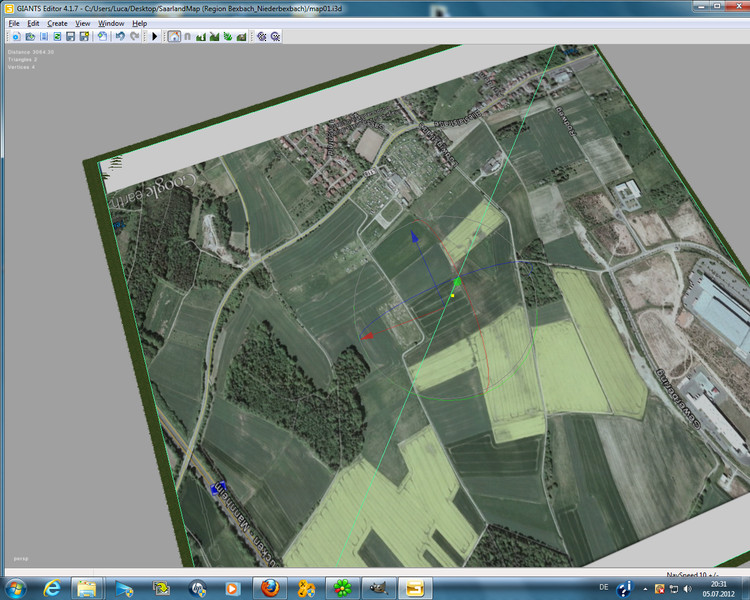This screenshot has width=750, height=600.
Task: Open Windows Explorer from taskbar
Action: [x=87, y=588]
